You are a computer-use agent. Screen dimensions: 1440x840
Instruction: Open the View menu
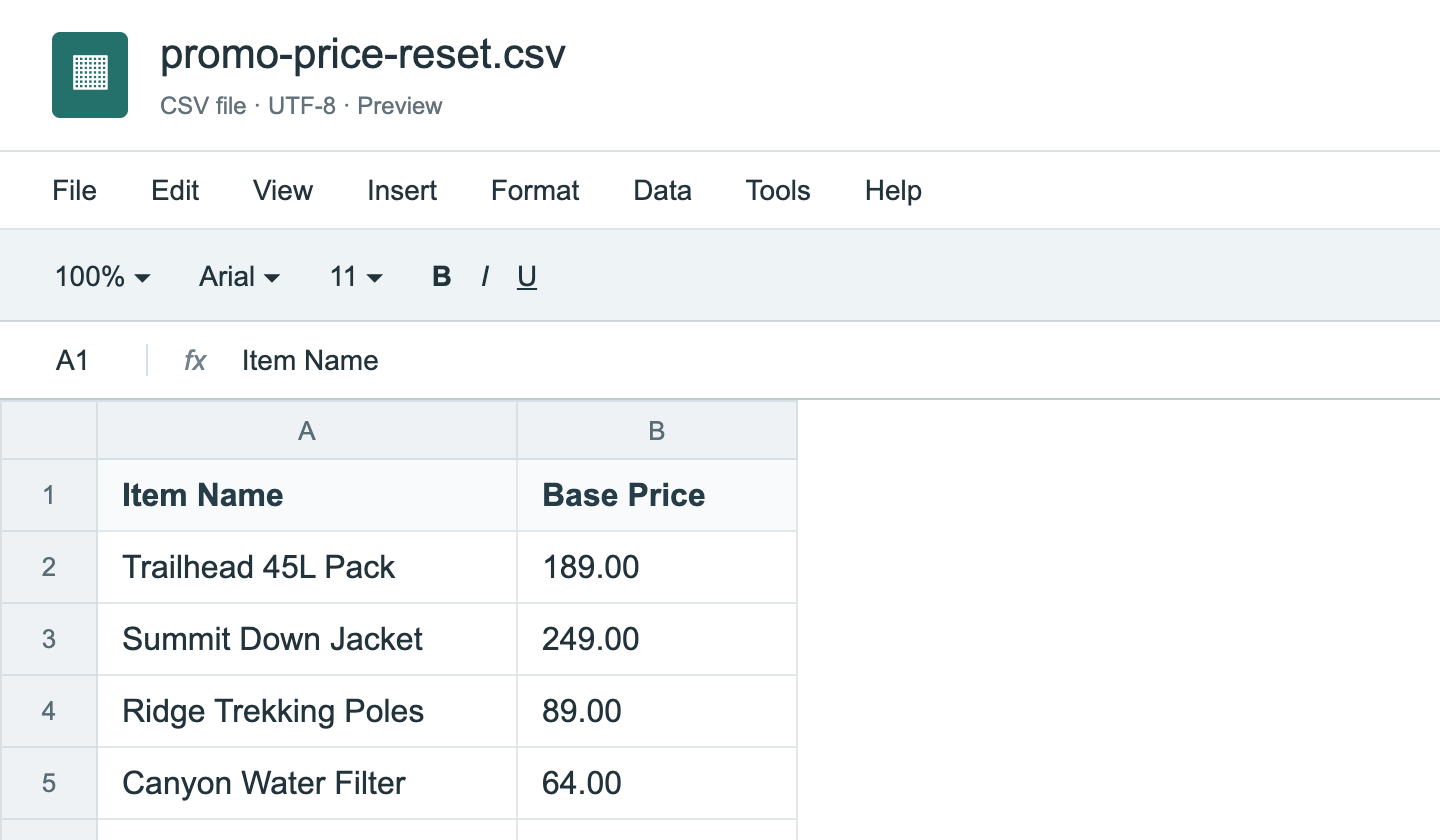pos(283,190)
